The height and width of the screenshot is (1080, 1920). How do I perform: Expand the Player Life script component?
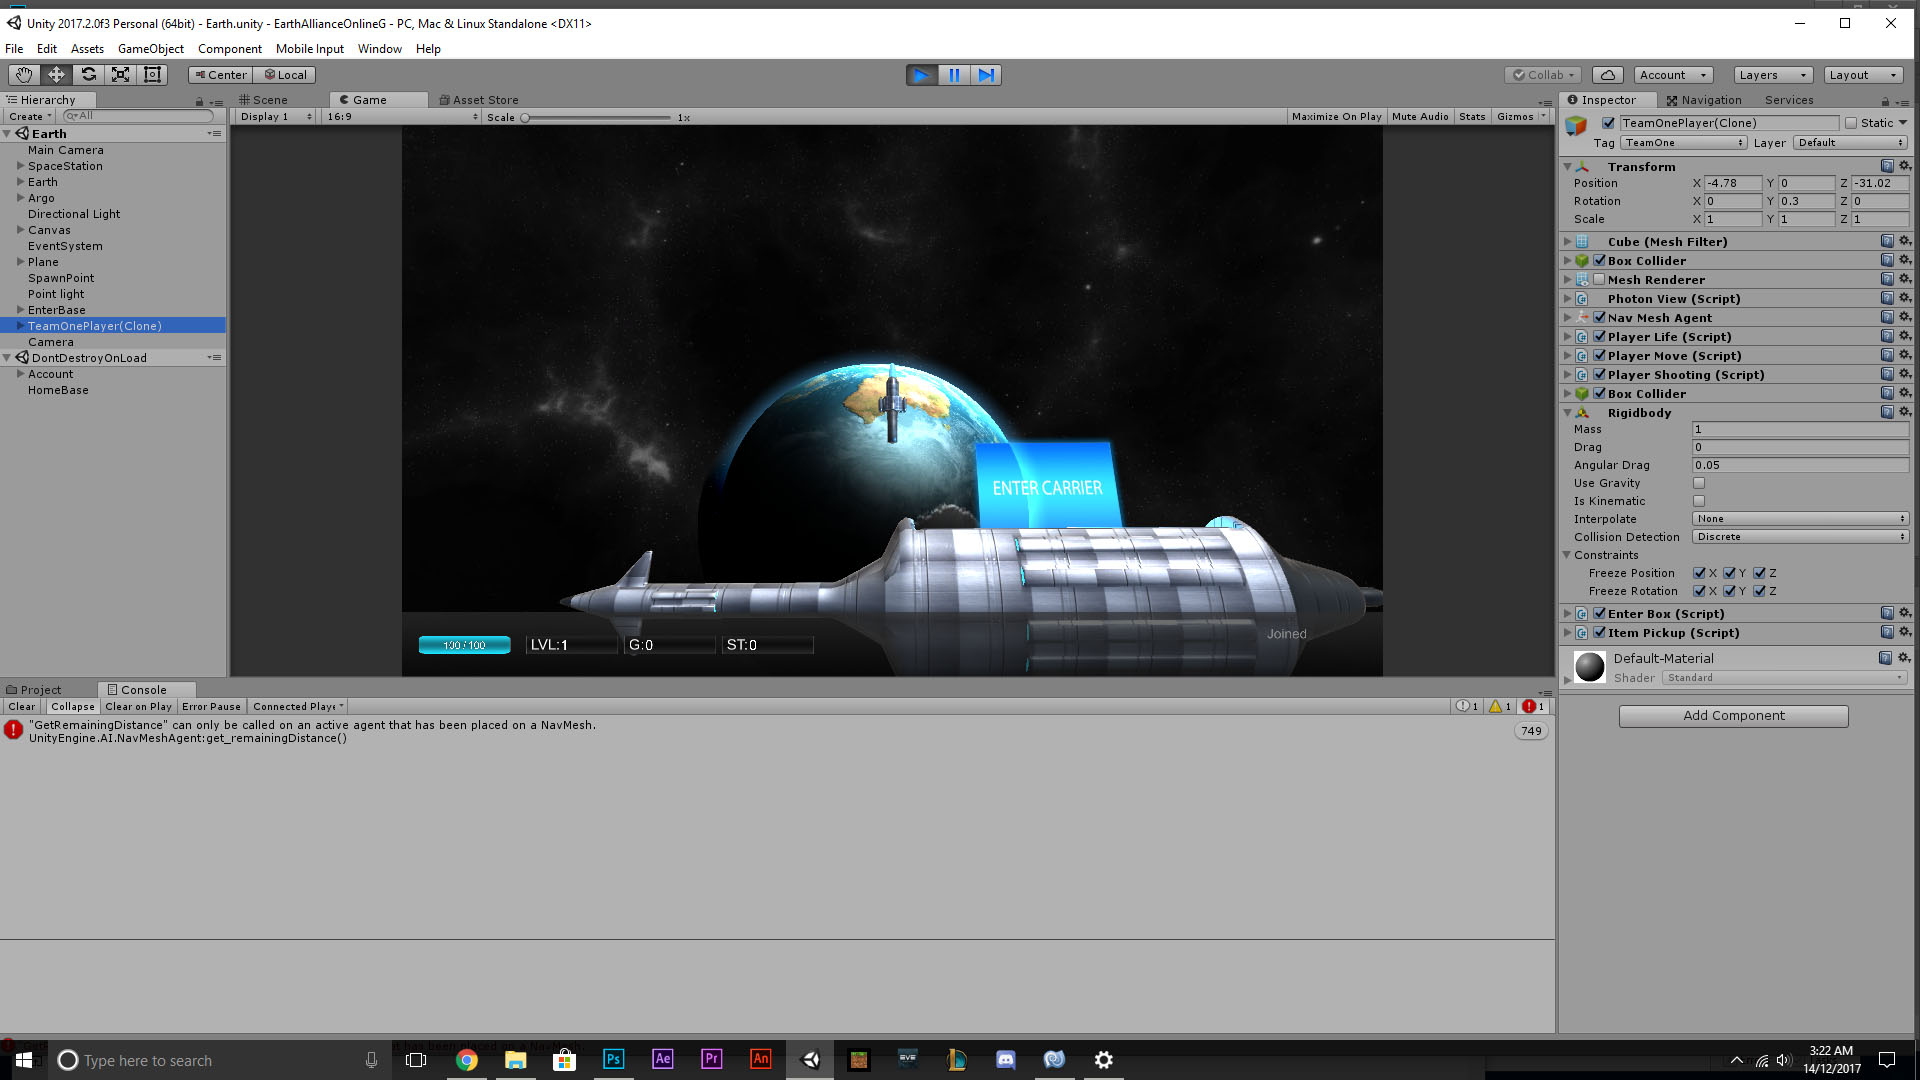(1567, 336)
